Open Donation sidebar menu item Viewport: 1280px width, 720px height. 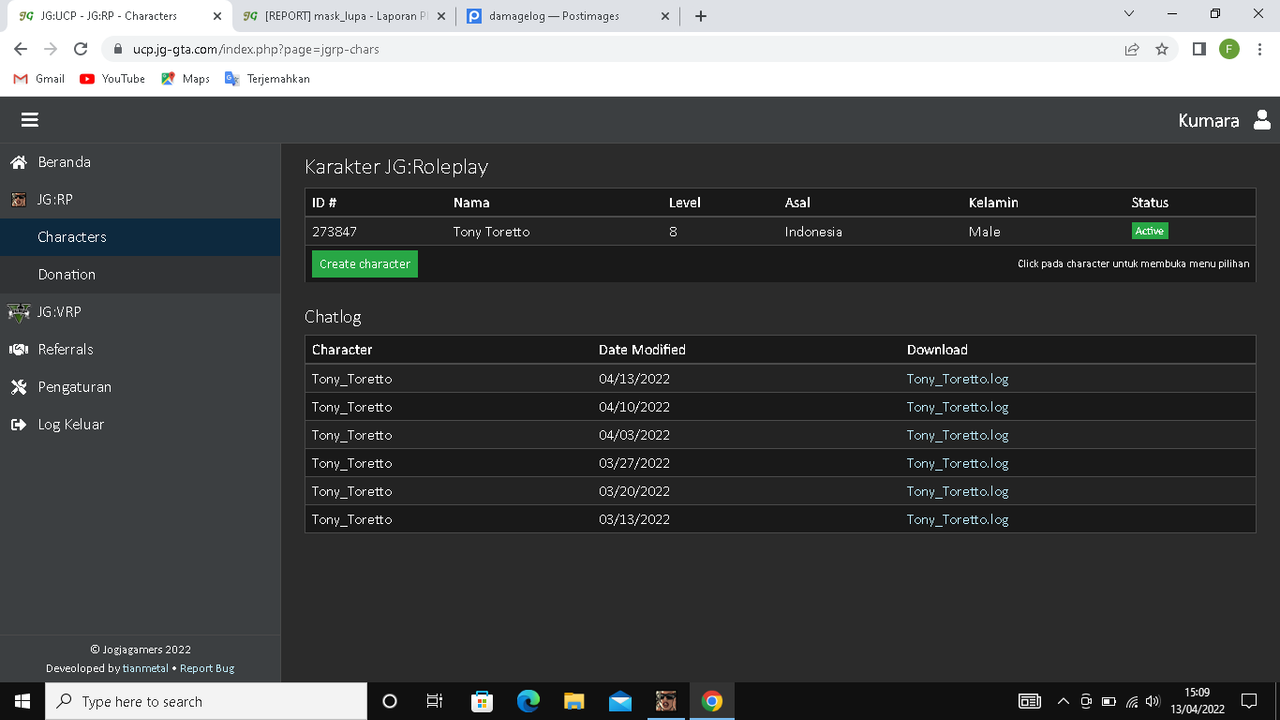pyautogui.click(x=140, y=275)
